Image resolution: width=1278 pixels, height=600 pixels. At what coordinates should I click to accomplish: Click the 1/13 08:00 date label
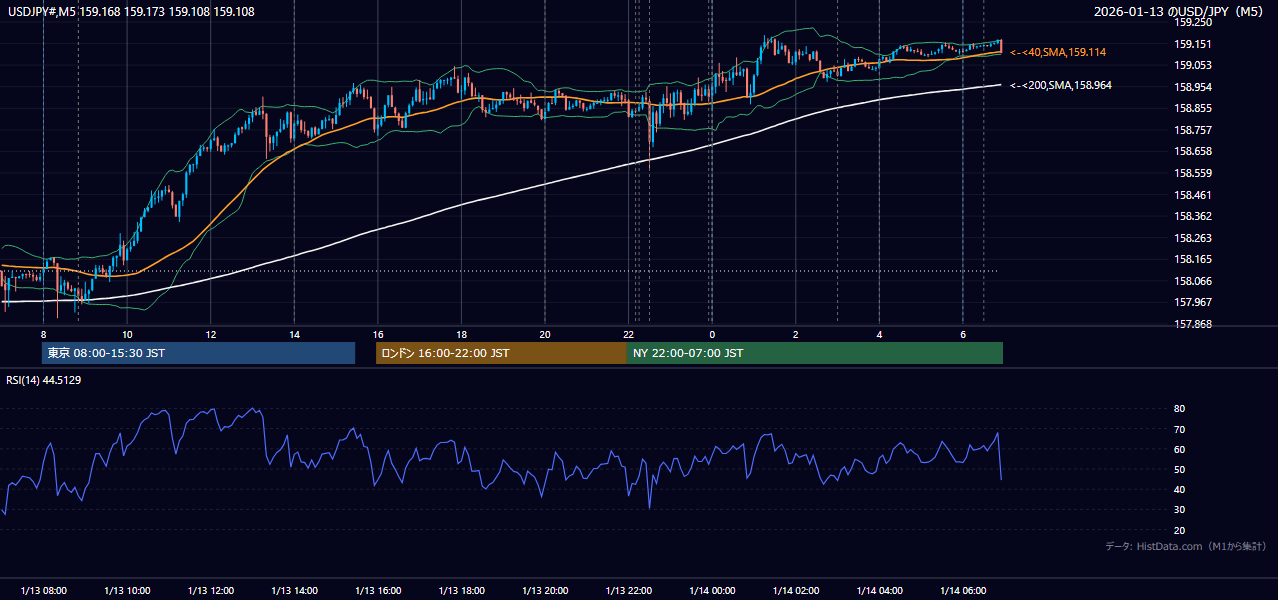pos(43,591)
